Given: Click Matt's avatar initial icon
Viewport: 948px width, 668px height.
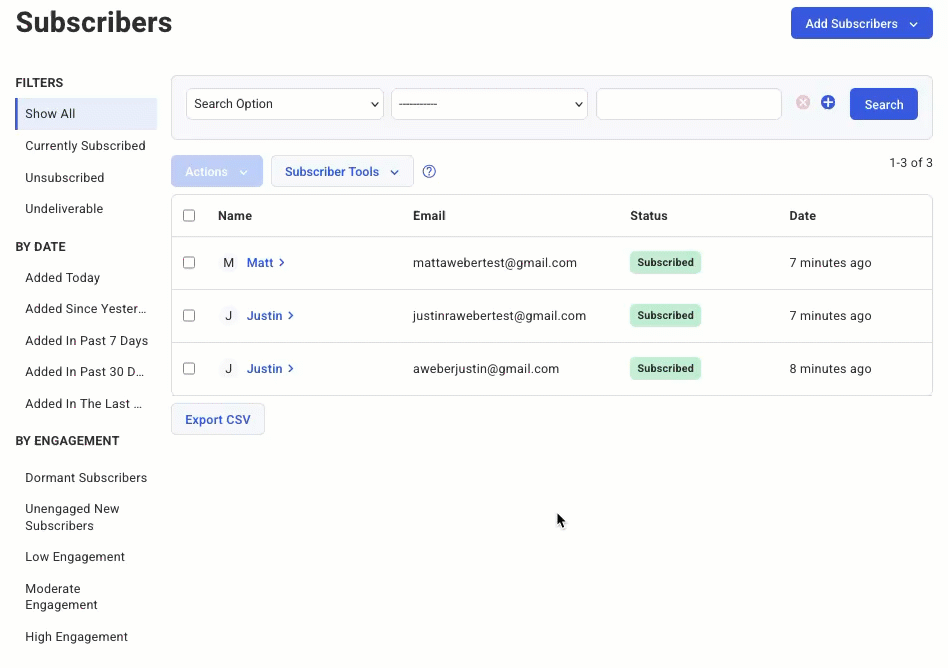Looking at the screenshot, I should [x=228, y=263].
